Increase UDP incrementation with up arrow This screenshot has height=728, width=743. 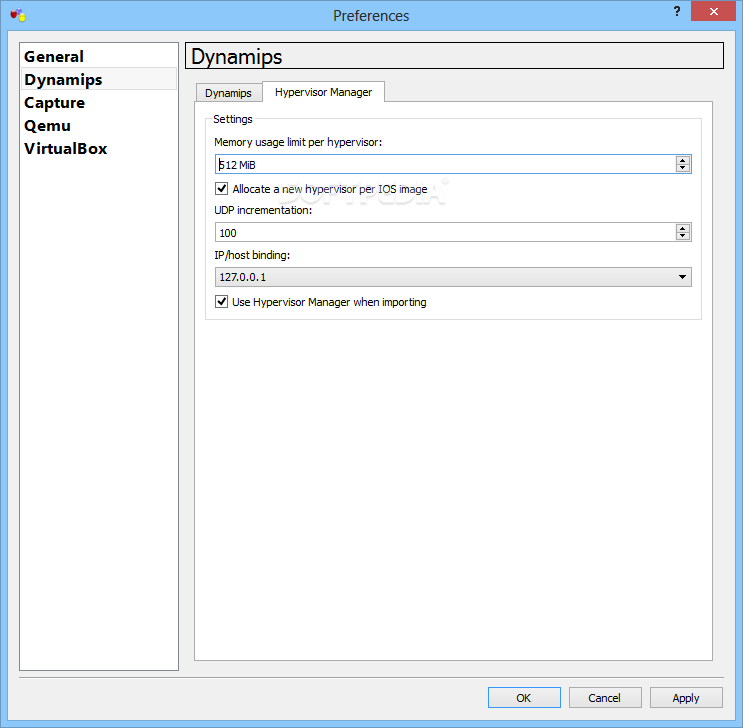(682, 228)
